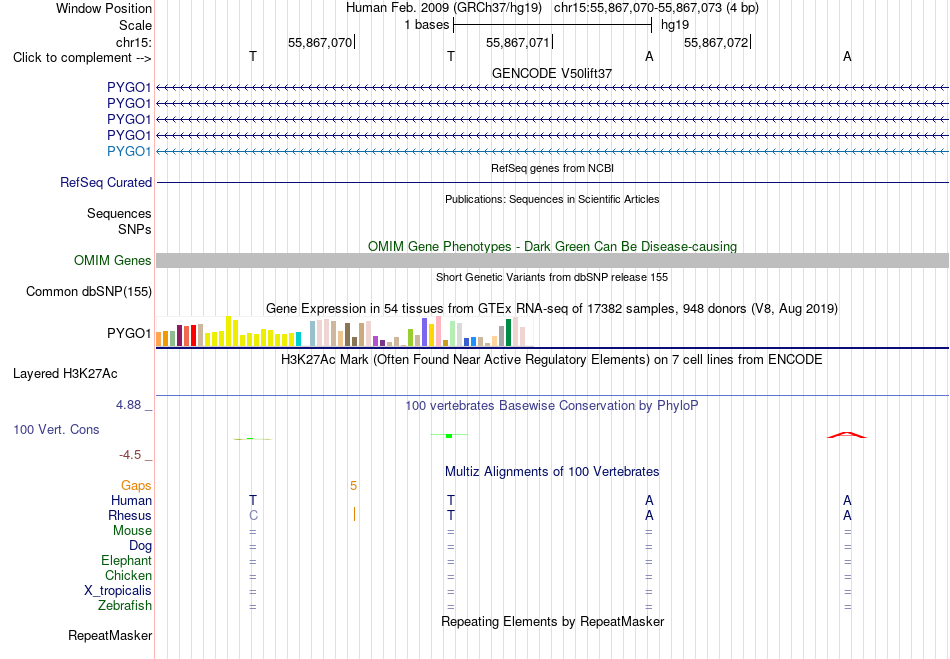The image size is (950, 659).
Task: Open 'Common dbSNP(155)' track label
Action: pos(88,291)
